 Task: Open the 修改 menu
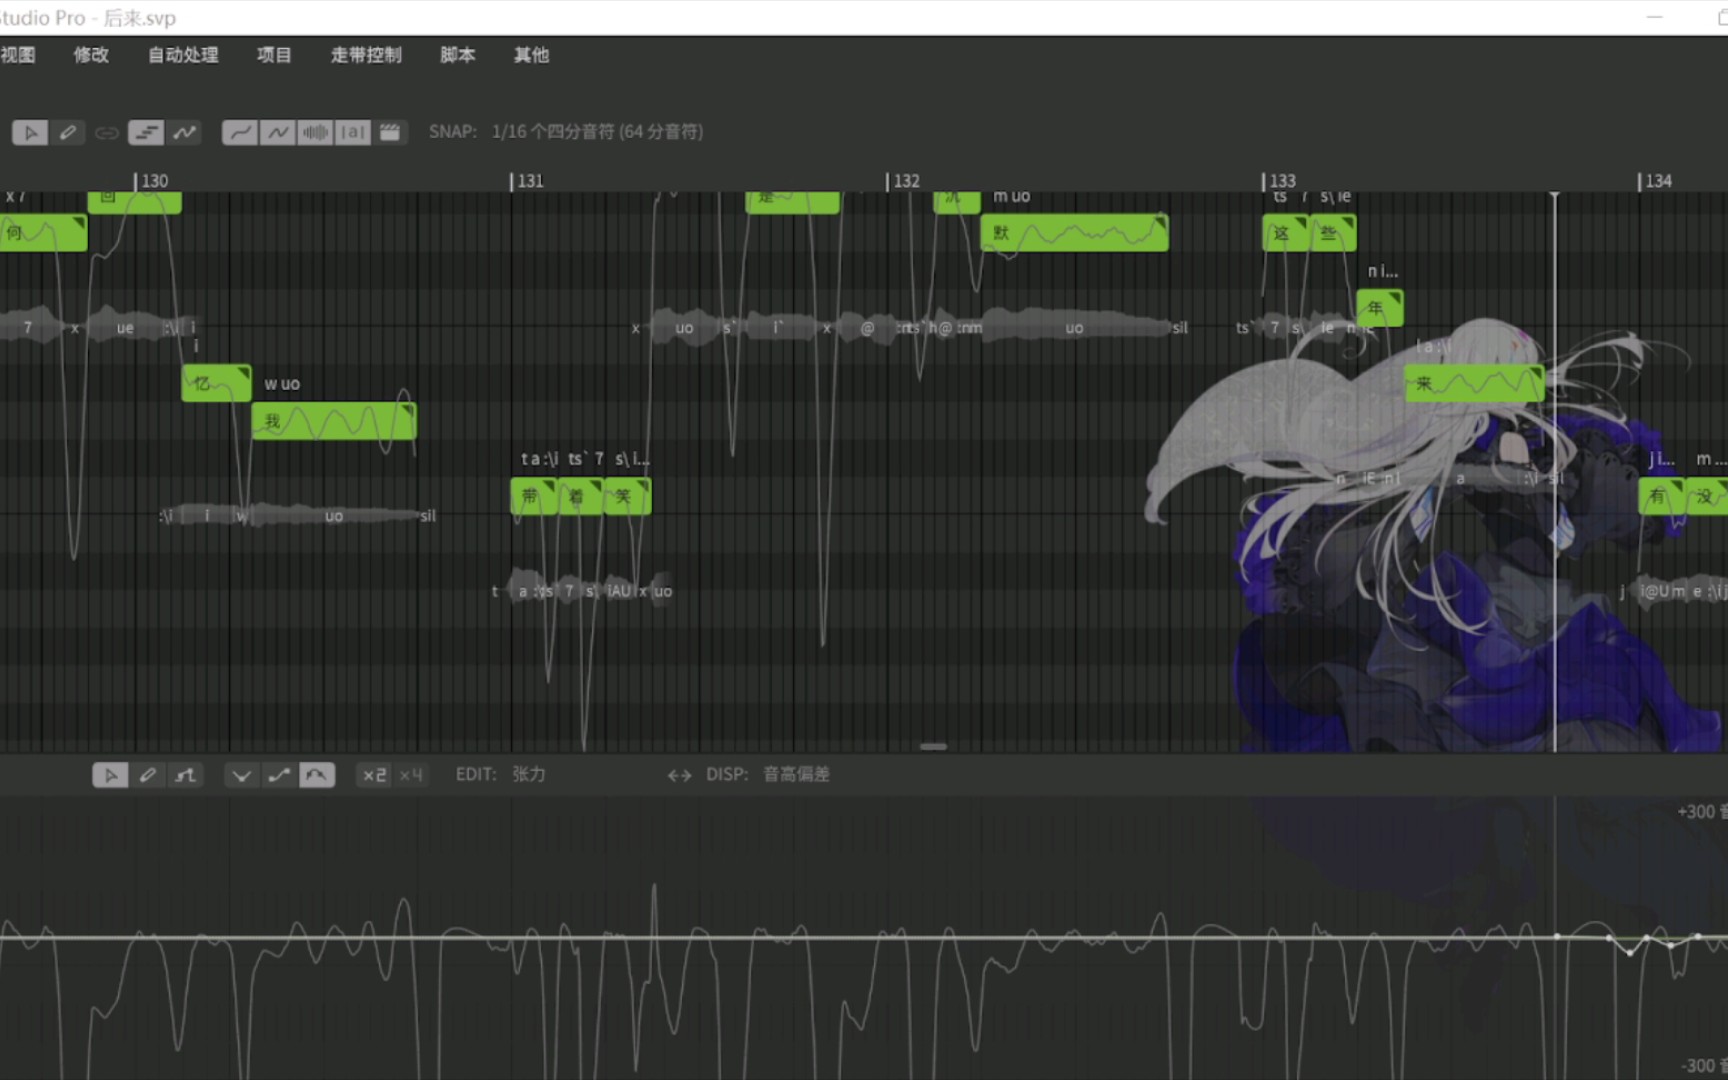pos(91,55)
